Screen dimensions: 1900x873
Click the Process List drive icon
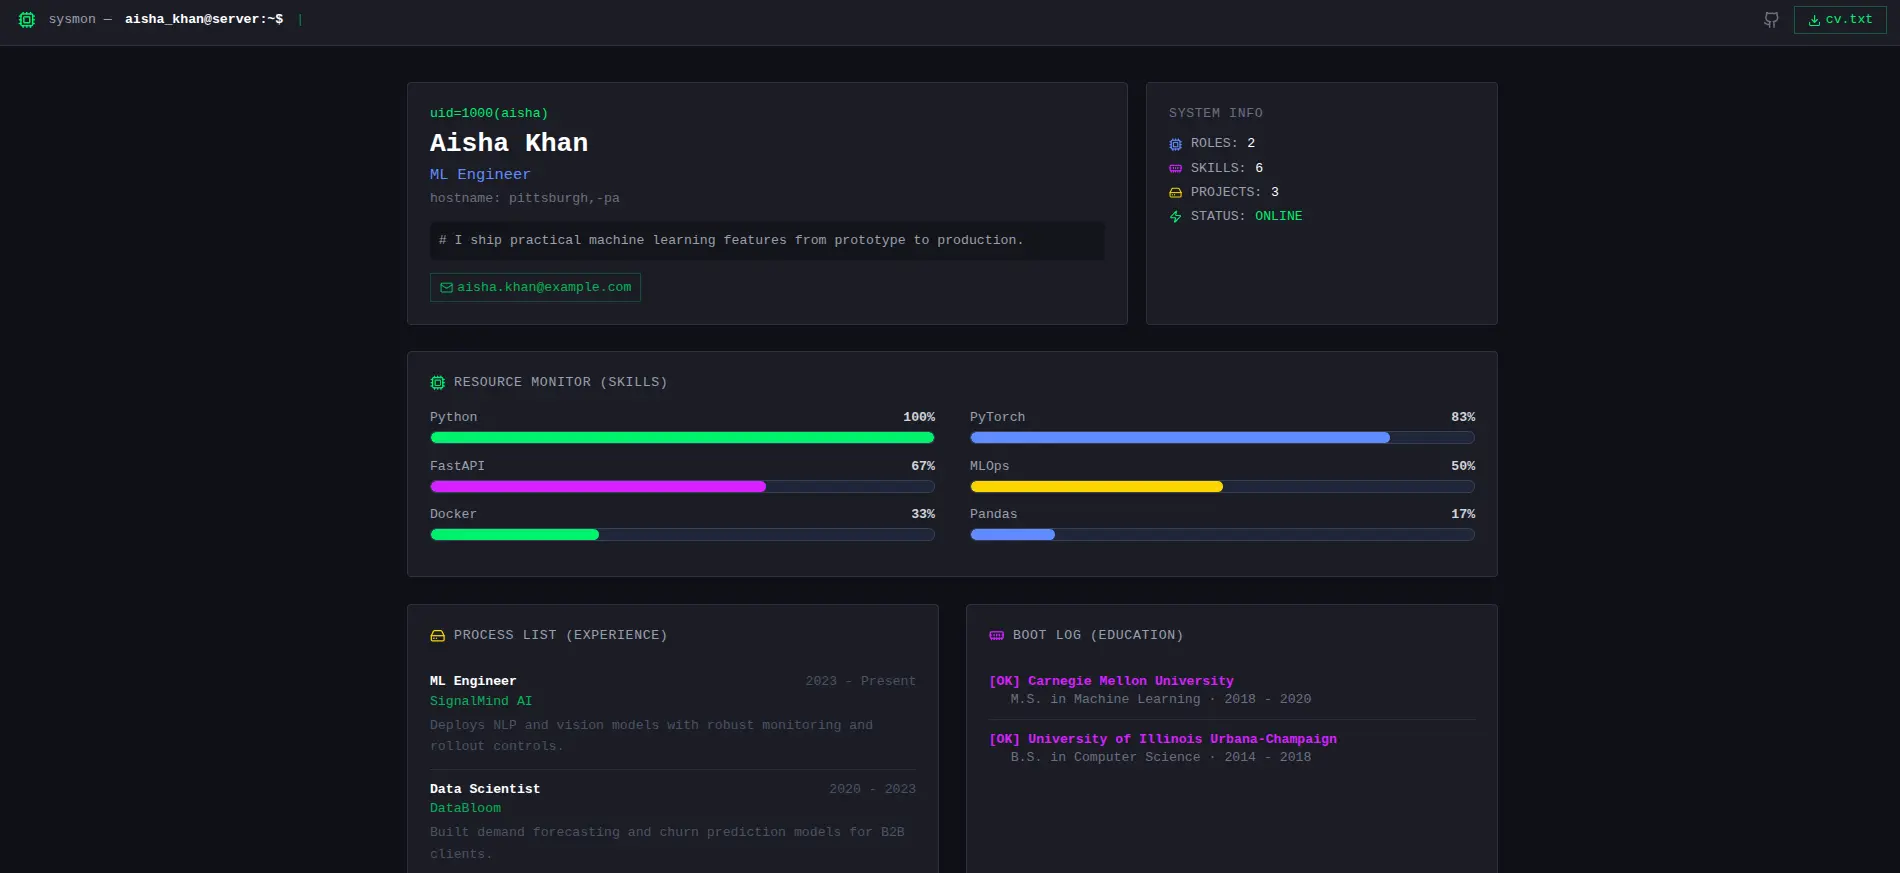(437, 636)
